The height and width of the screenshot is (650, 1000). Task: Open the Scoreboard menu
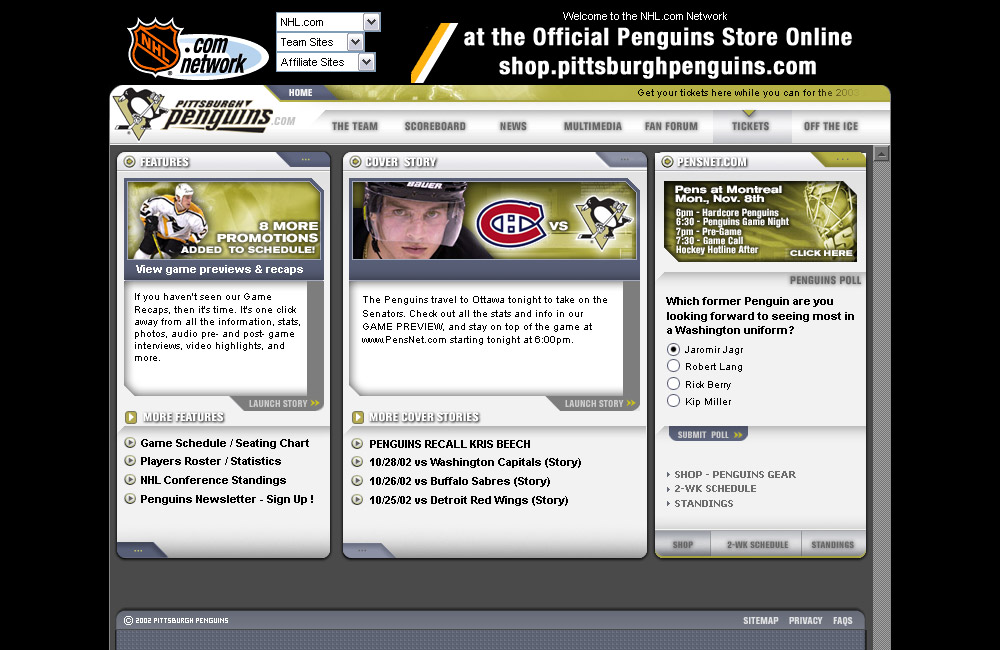coord(435,126)
